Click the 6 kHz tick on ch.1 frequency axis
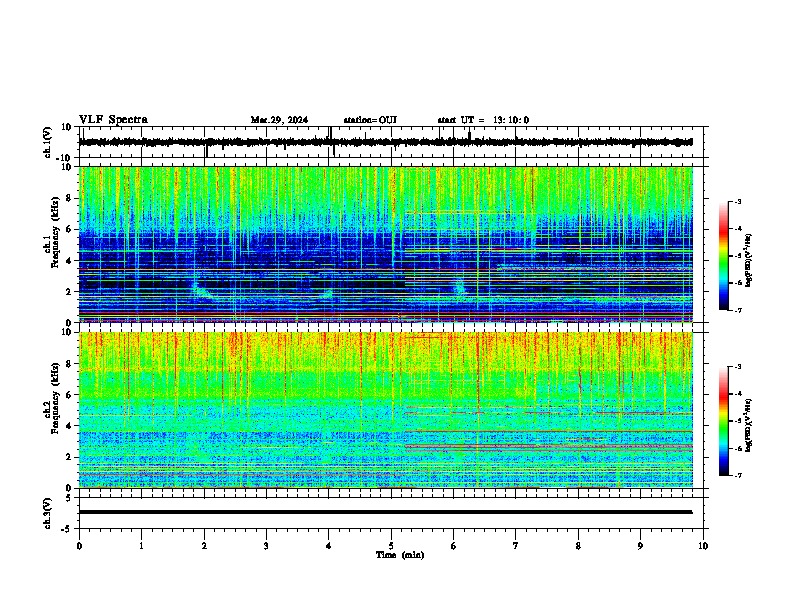 pyautogui.click(x=69, y=229)
